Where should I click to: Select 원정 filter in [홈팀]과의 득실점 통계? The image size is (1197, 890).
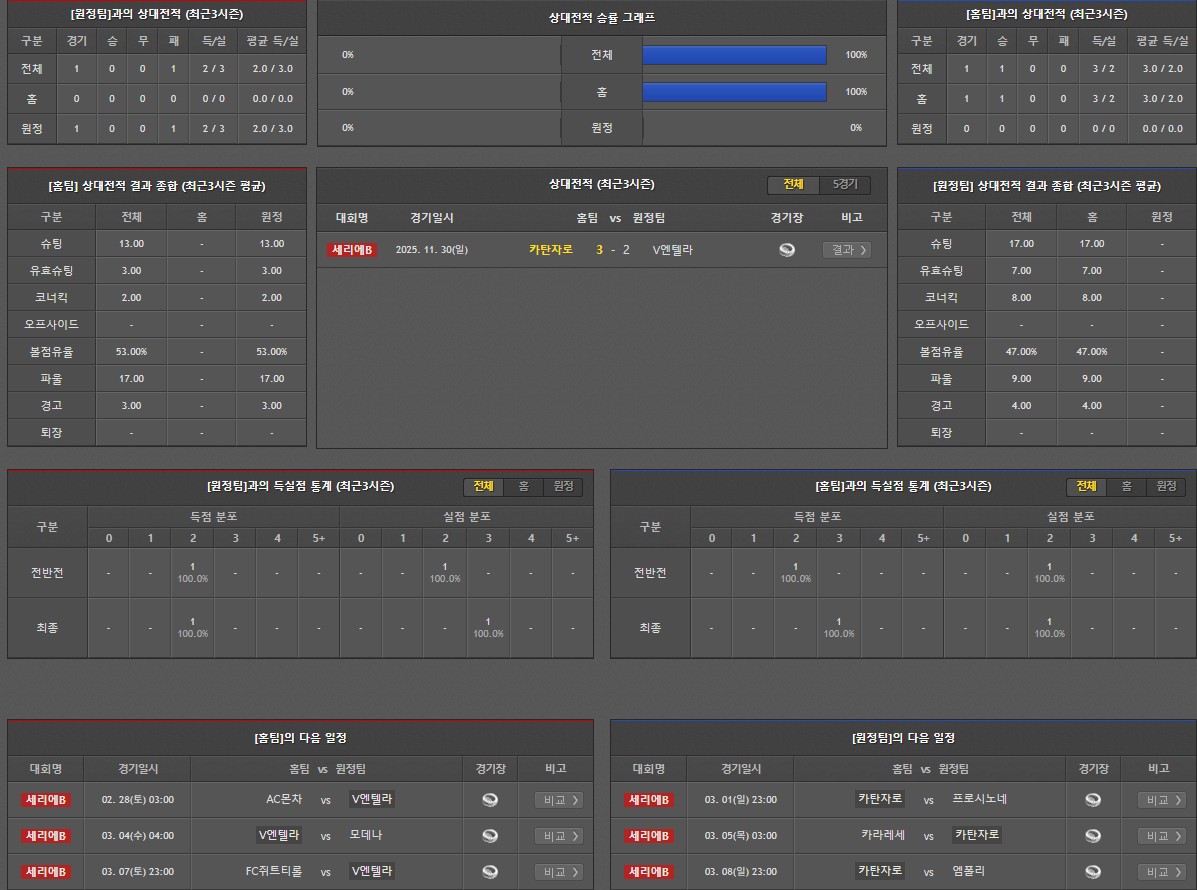1166,487
